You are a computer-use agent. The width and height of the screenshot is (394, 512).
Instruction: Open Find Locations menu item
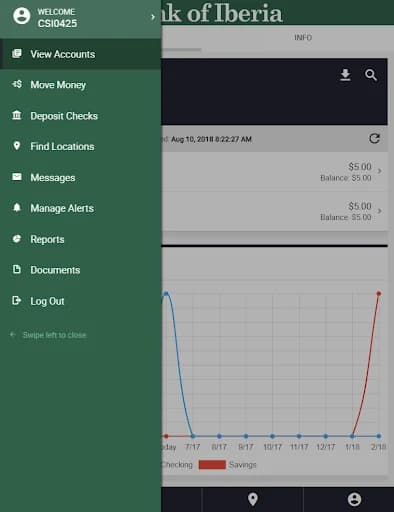click(x=81, y=146)
